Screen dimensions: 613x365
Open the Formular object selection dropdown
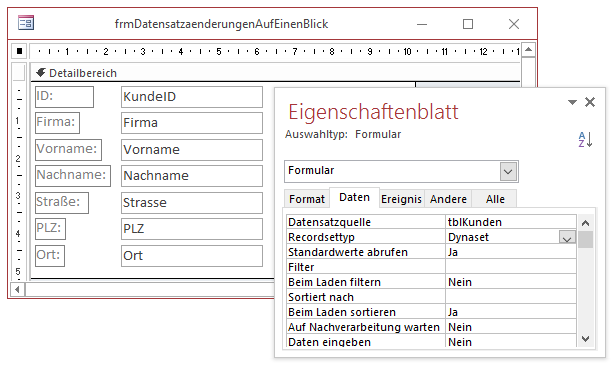508,172
